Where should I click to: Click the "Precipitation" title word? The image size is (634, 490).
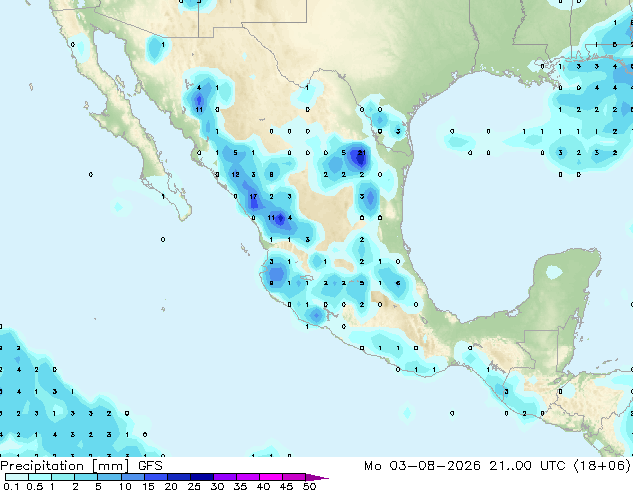(42, 466)
